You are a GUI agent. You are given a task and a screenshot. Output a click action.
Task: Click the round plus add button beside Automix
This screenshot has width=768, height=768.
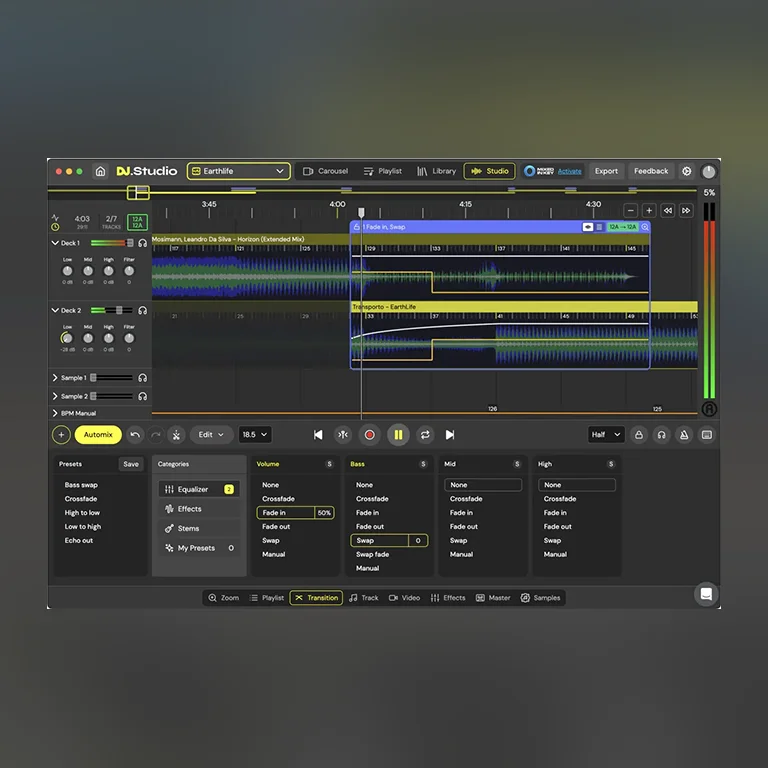tap(61, 435)
